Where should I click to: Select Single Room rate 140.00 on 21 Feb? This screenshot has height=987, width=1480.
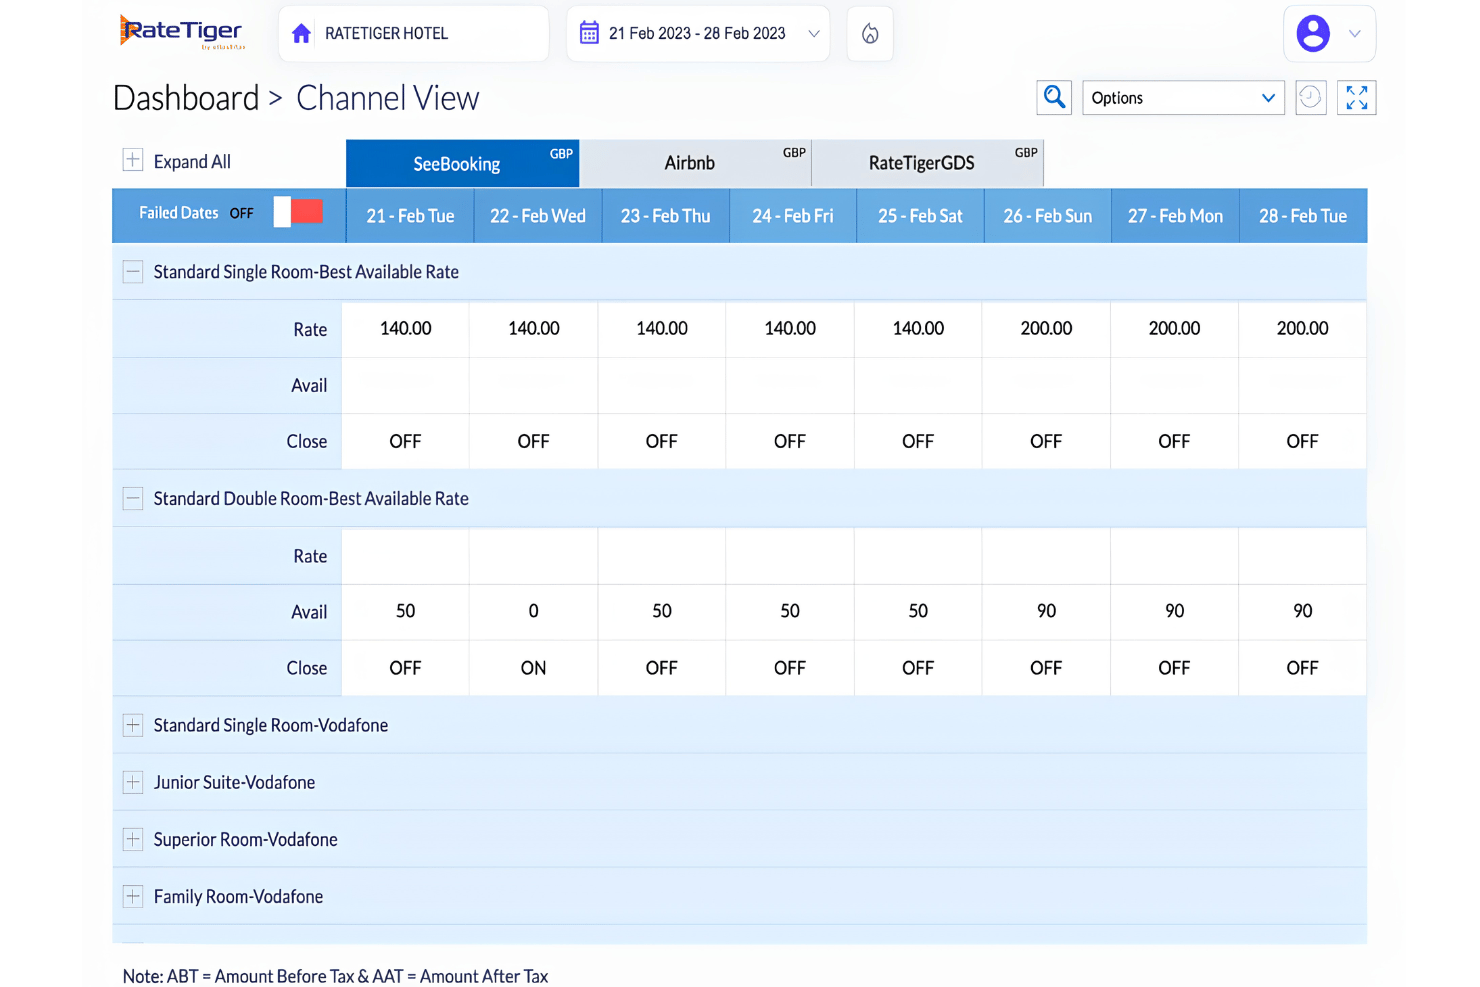click(x=405, y=328)
